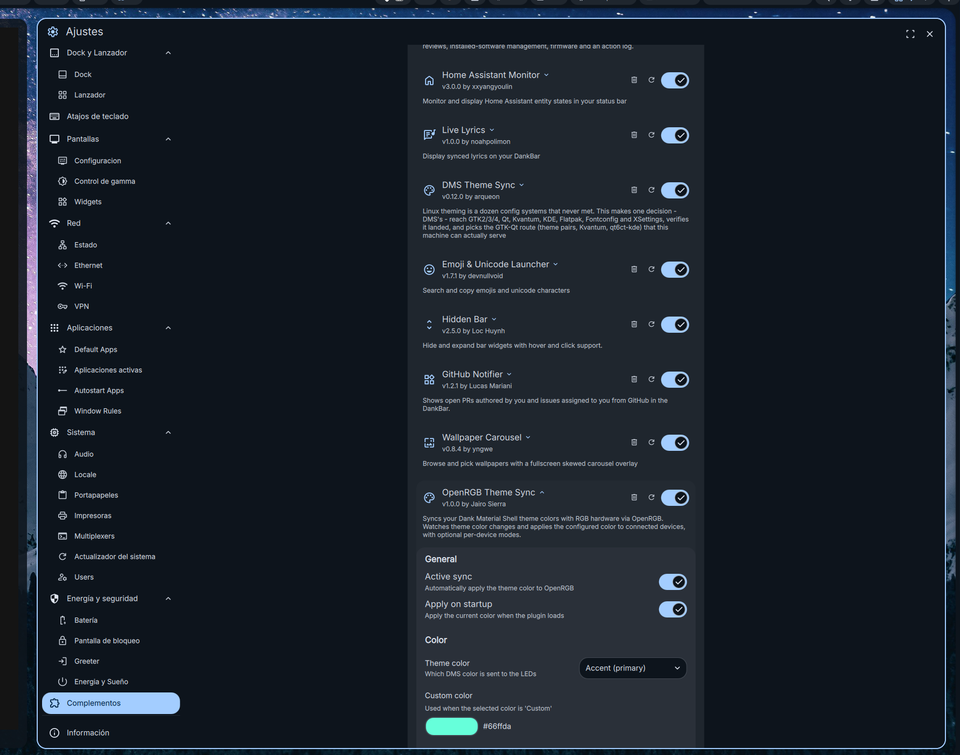Reload the Wallpaper Carousel plugin
Viewport: 960px width, 755px height.
tap(651, 443)
